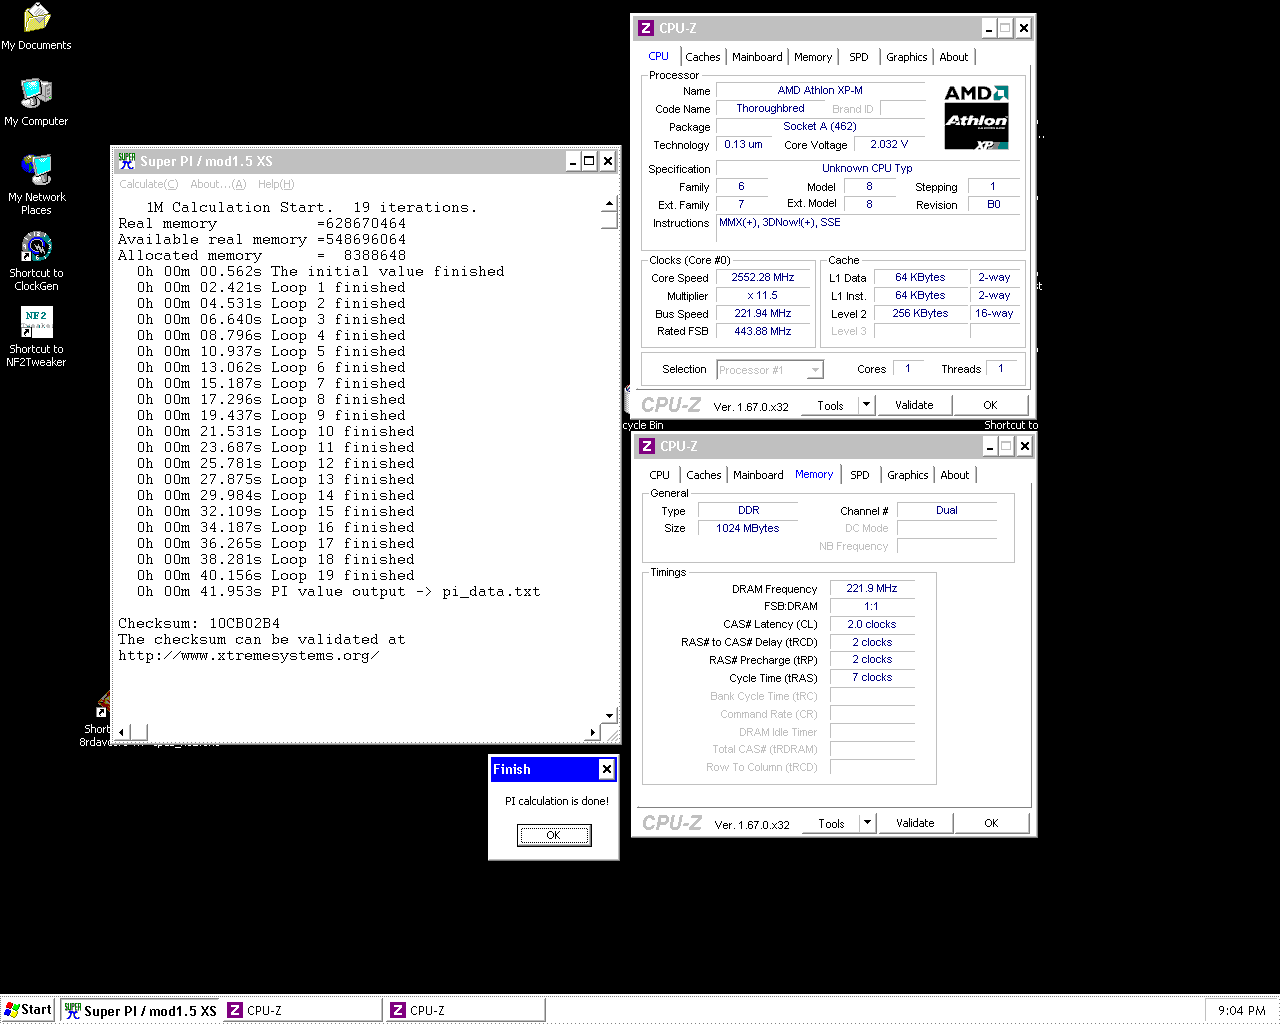Image resolution: width=1280 pixels, height=1024 pixels.
Task: Click the memory Size value 1024 MBytes
Action: (748, 528)
